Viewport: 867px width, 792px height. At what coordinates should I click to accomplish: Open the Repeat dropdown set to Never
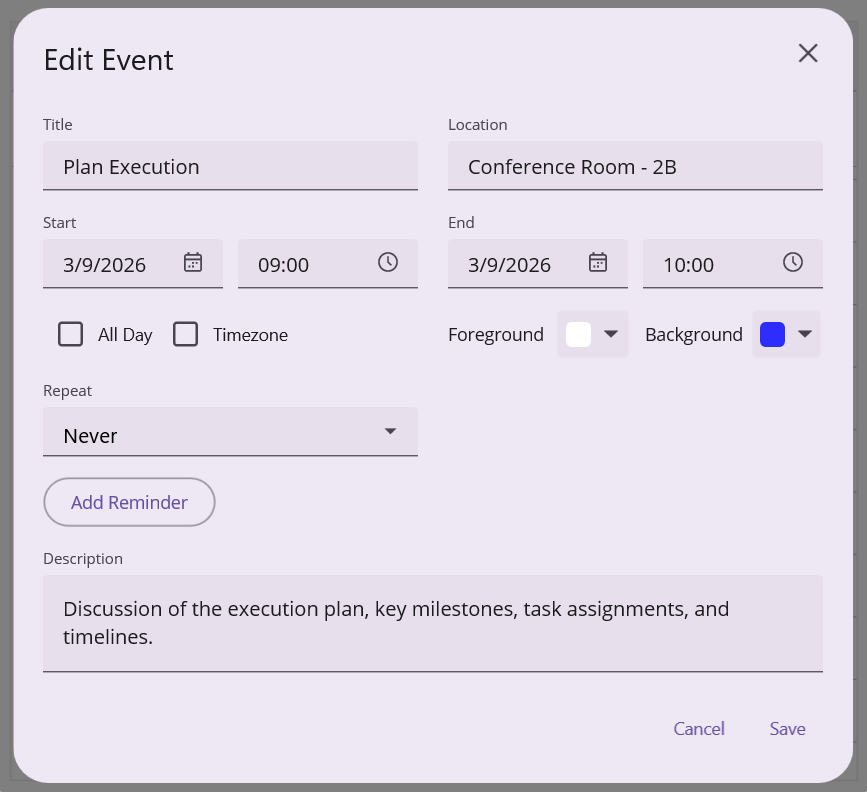pos(231,431)
